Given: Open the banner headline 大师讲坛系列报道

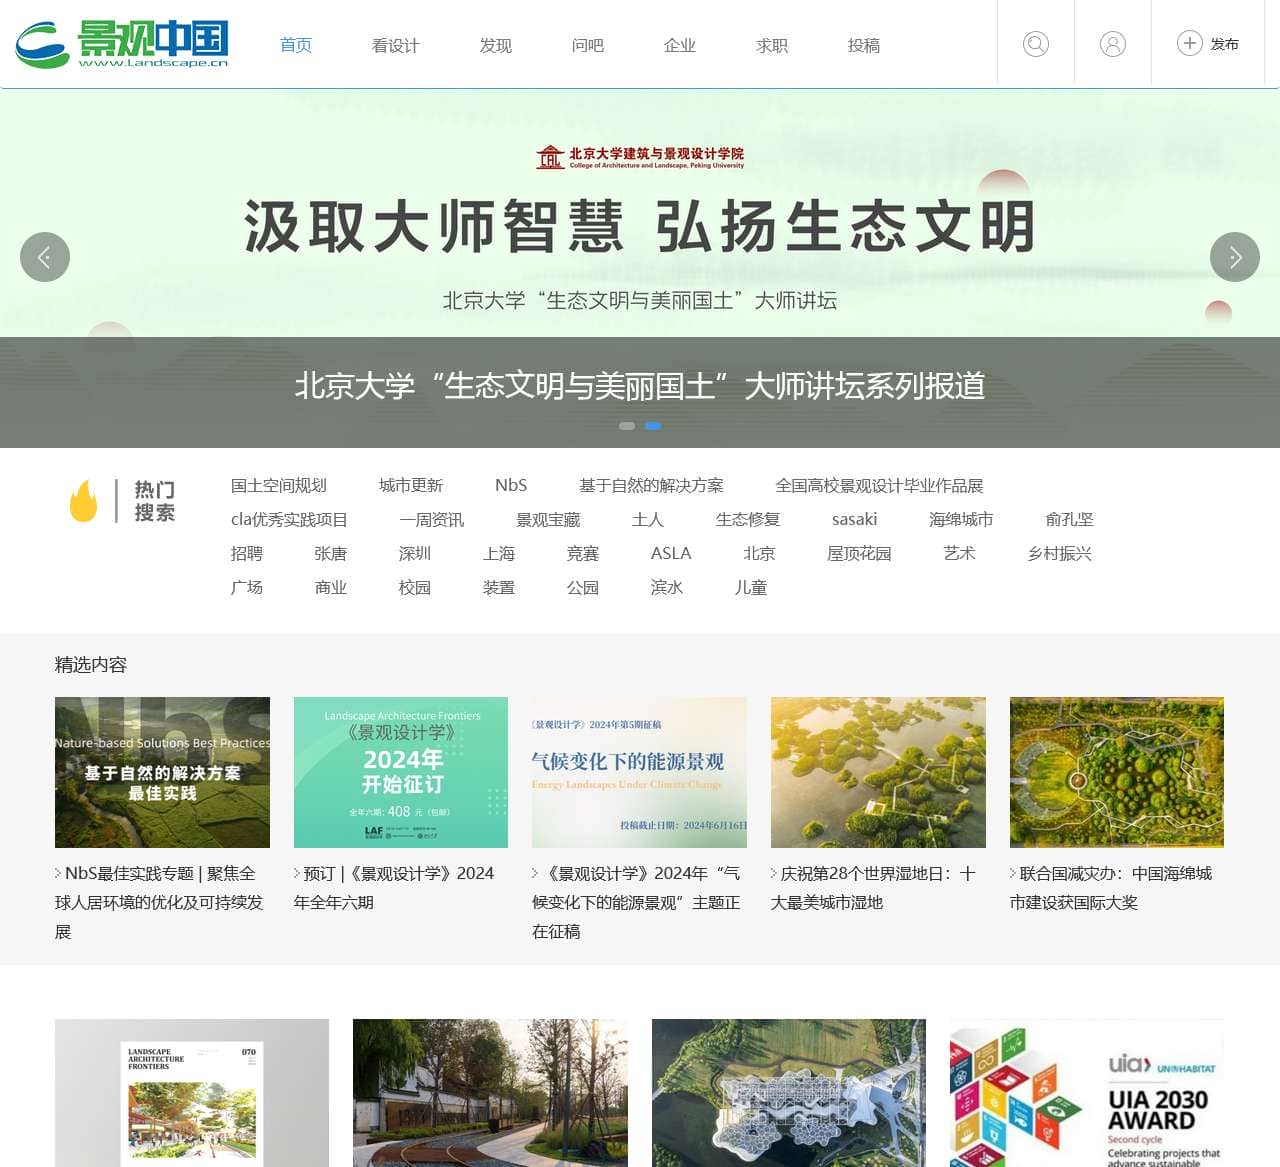Looking at the screenshot, I should click(x=640, y=385).
